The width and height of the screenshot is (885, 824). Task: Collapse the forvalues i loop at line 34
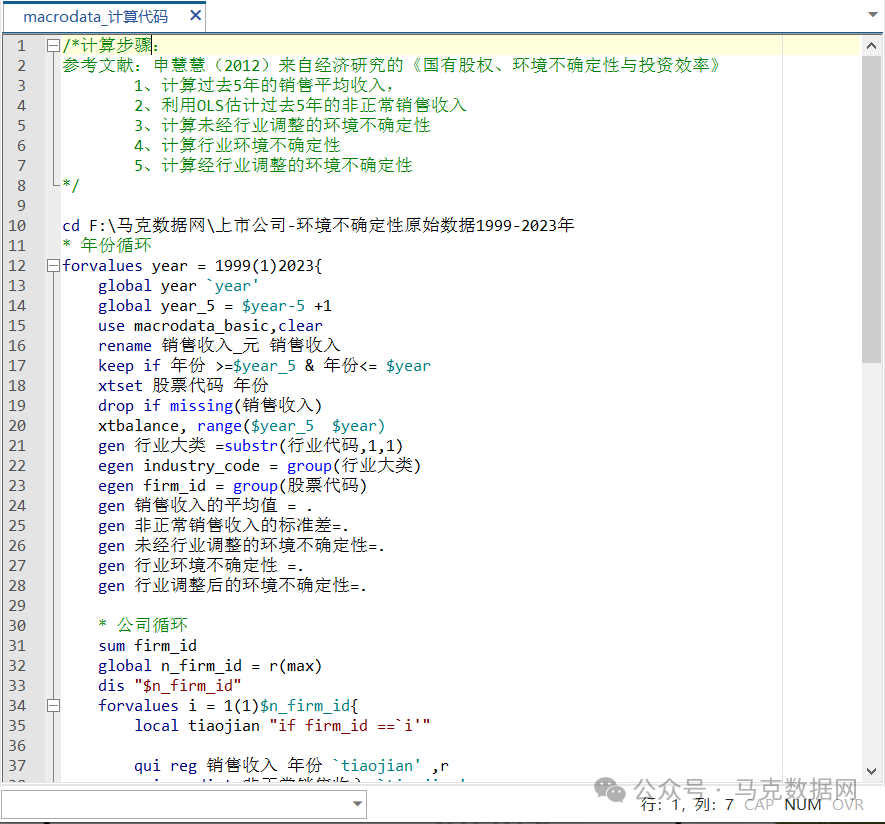tap(53, 705)
